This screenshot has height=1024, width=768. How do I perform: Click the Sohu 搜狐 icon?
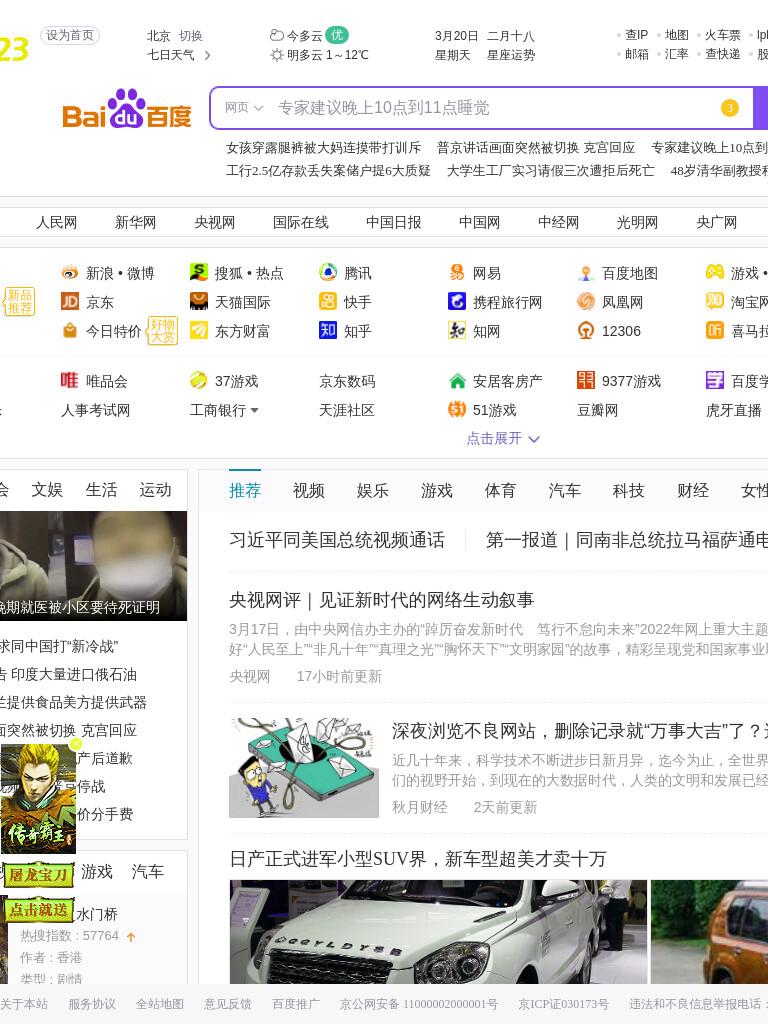[x=199, y=272]
